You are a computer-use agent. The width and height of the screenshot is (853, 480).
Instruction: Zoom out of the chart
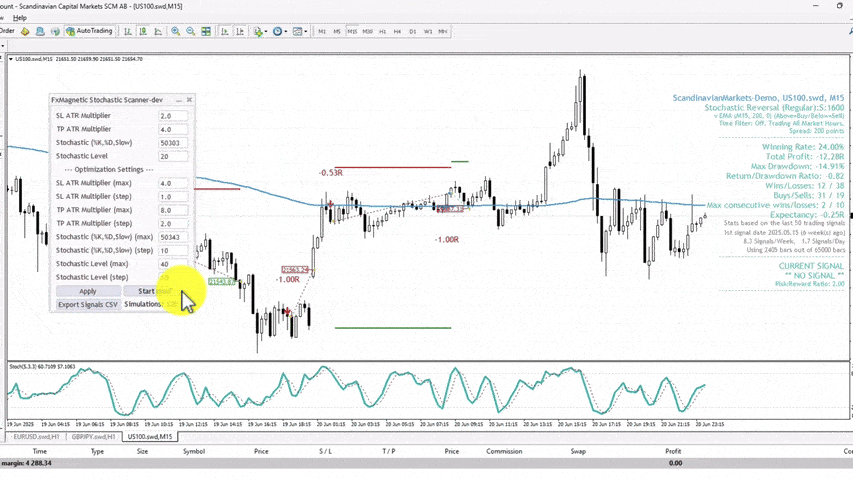[x=190, y=32]
